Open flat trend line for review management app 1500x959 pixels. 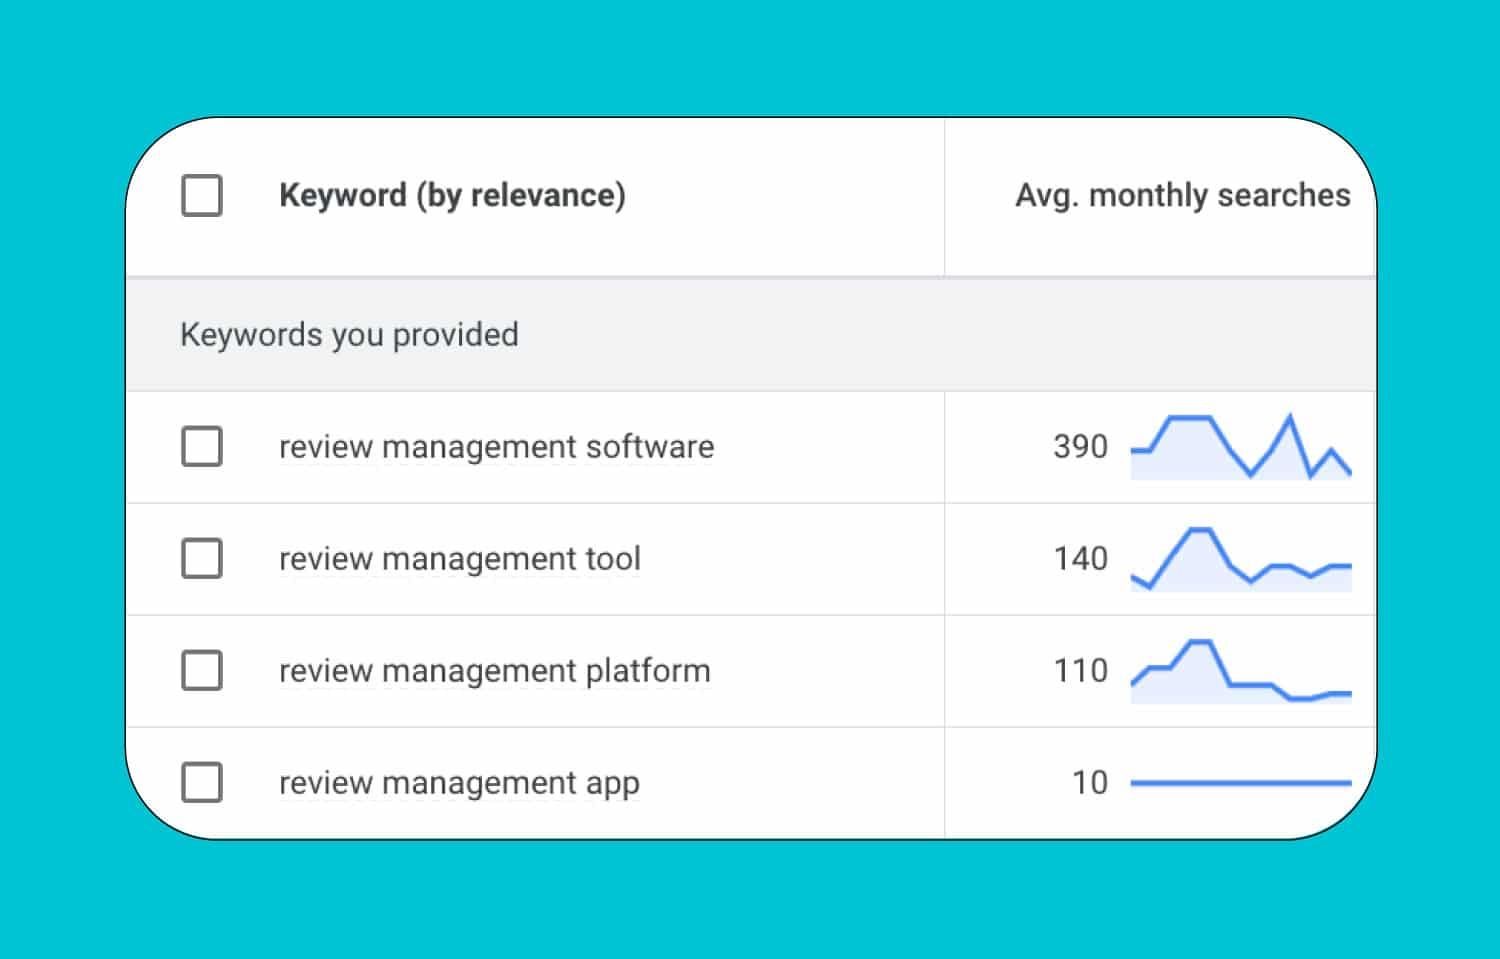(1241, 783)
